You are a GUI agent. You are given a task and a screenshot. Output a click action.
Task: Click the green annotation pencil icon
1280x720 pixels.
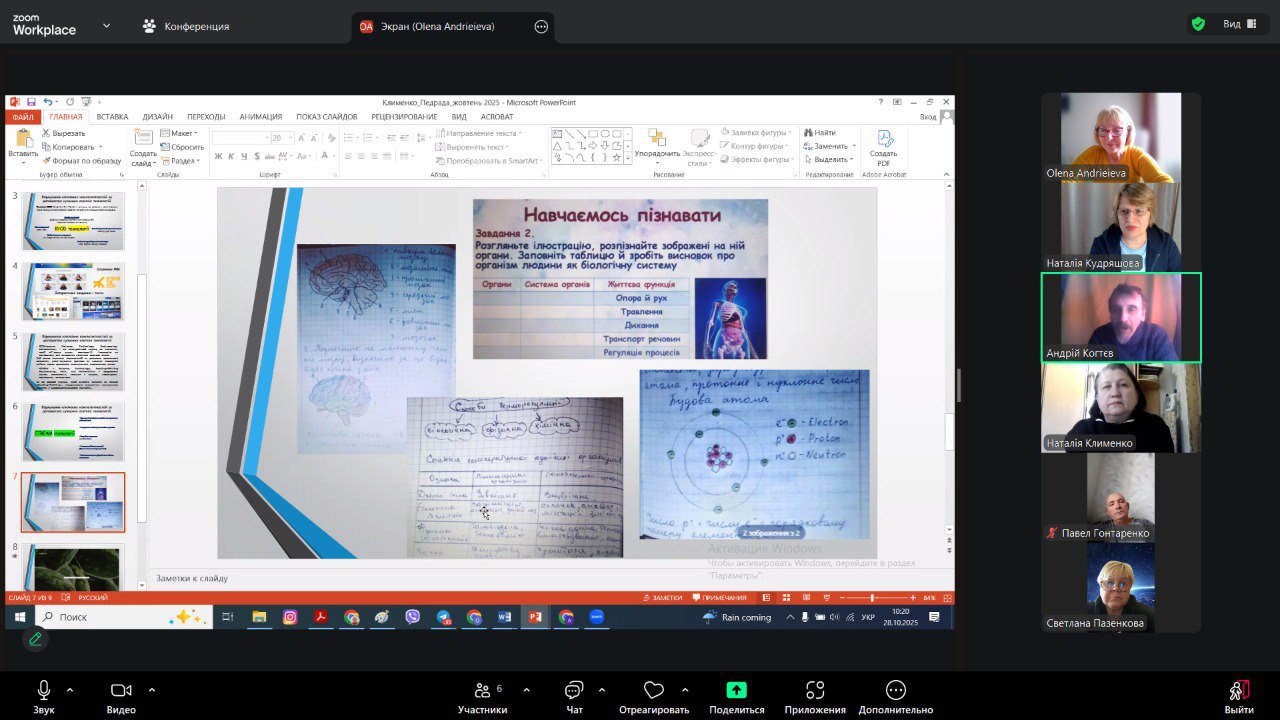(36, 638)
